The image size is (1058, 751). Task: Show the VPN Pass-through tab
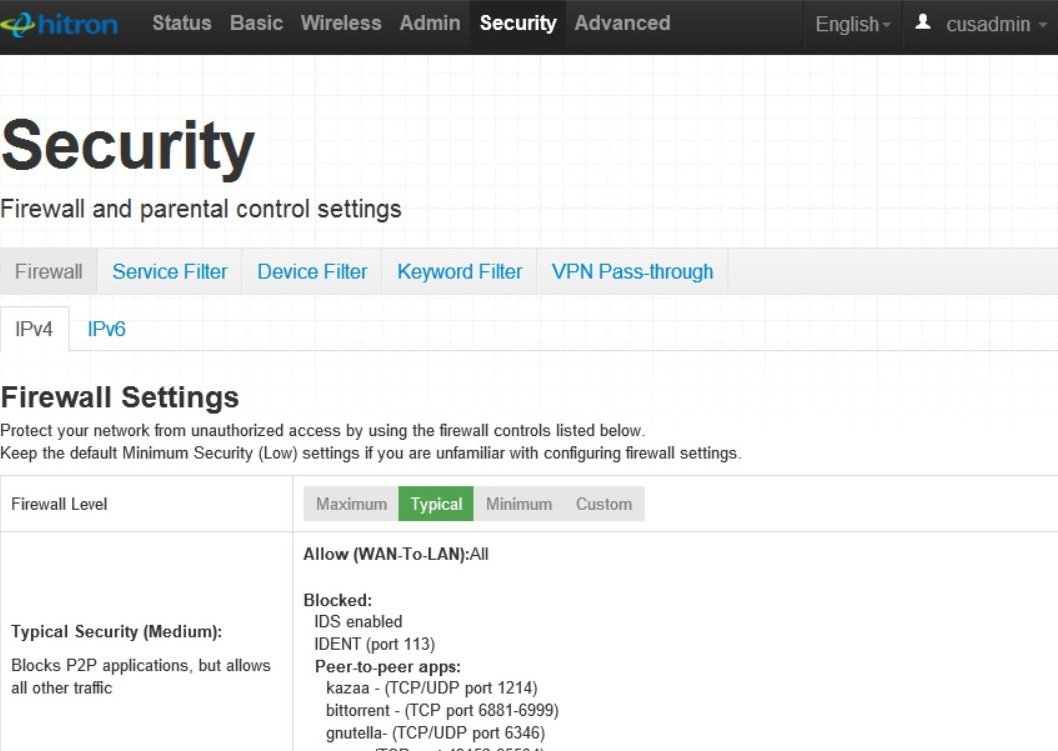(632, 272)
